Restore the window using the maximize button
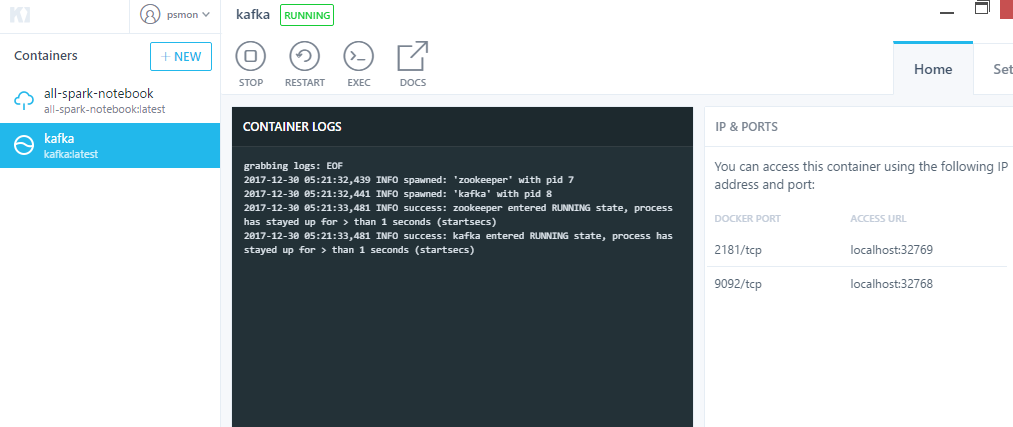Image resolution: width=1013 pixels, height=427 pixels. (982, 9)
